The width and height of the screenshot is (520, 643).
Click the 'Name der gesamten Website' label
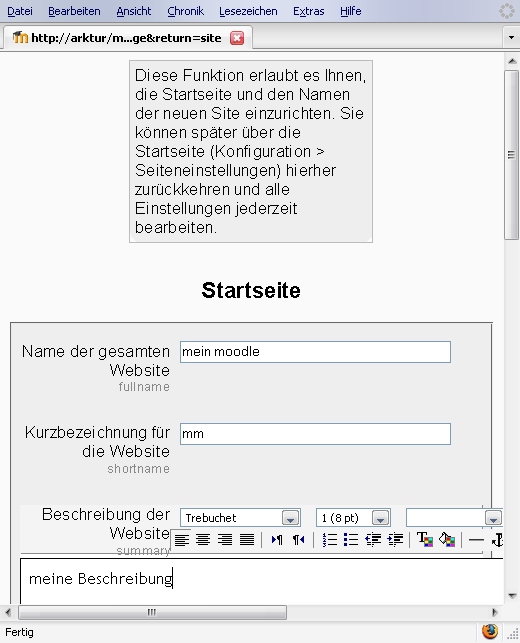coord(96,360)
